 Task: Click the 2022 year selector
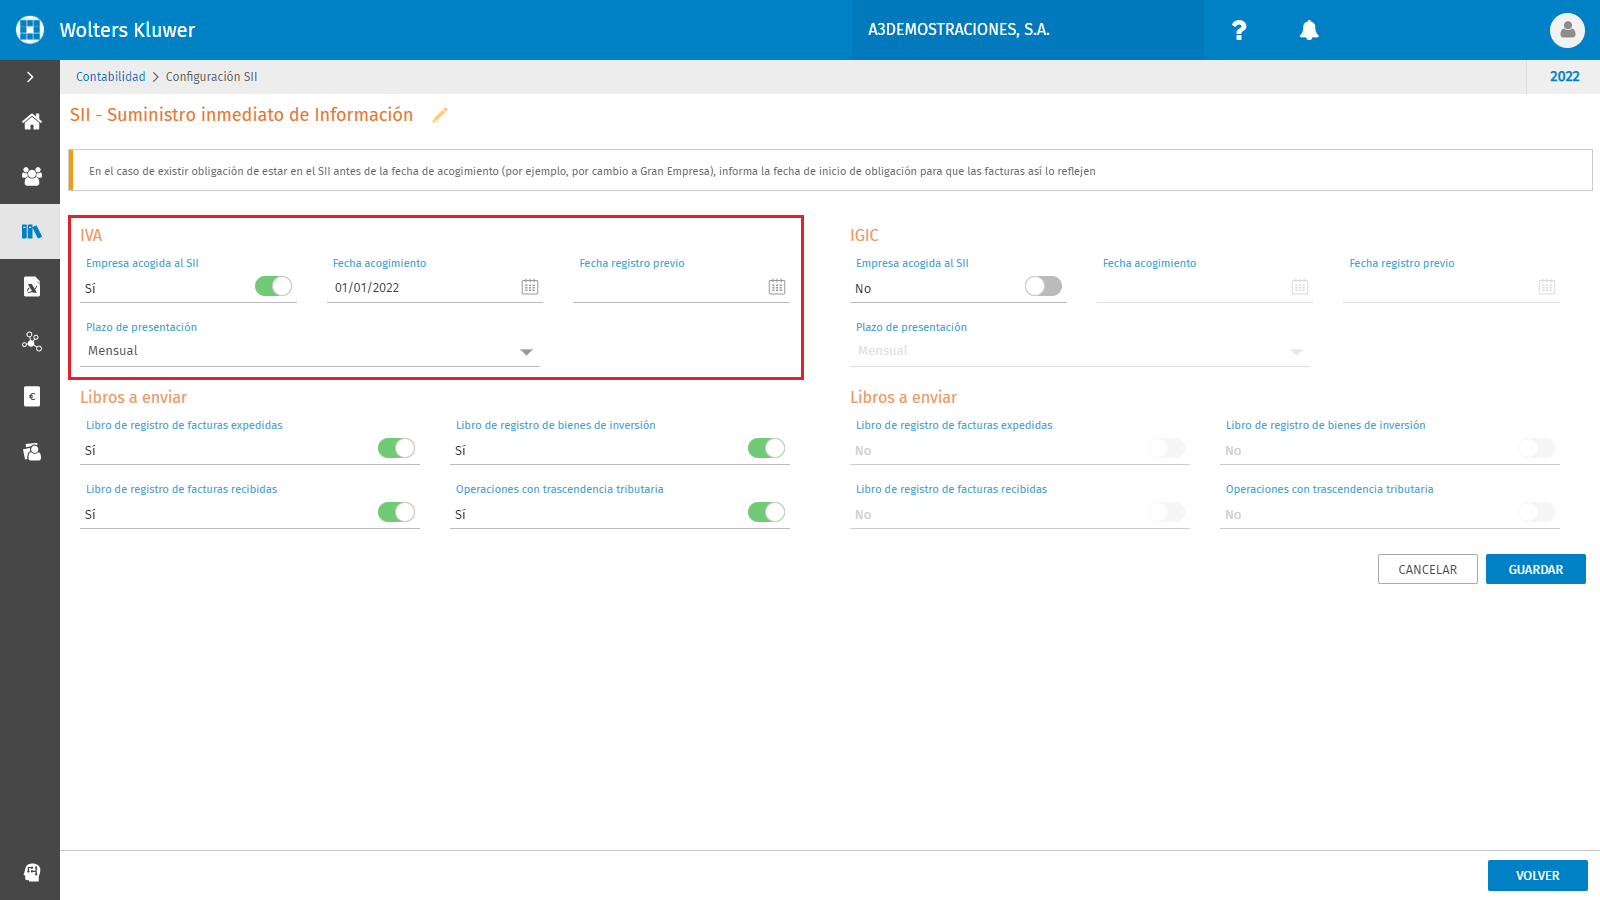[x=1564, y=77]
